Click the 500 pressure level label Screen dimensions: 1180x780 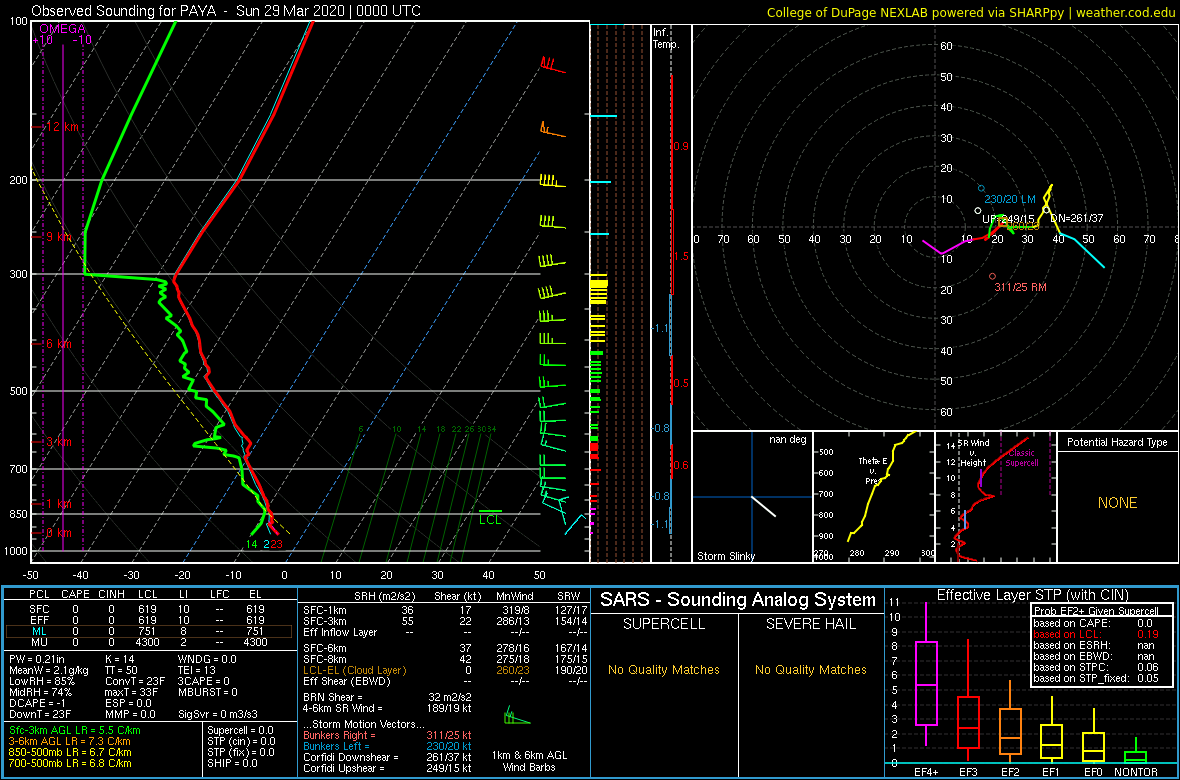[x=18, y=391]
